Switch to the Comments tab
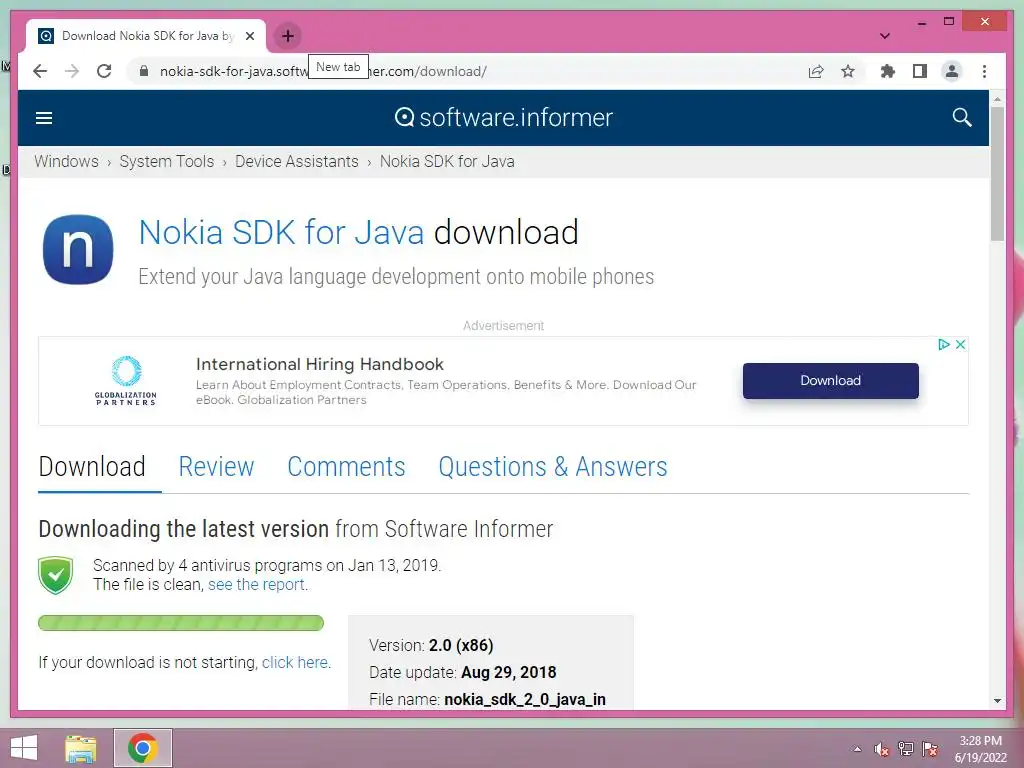The width and height of the screenshot is (1024, 768). point(346,467)
